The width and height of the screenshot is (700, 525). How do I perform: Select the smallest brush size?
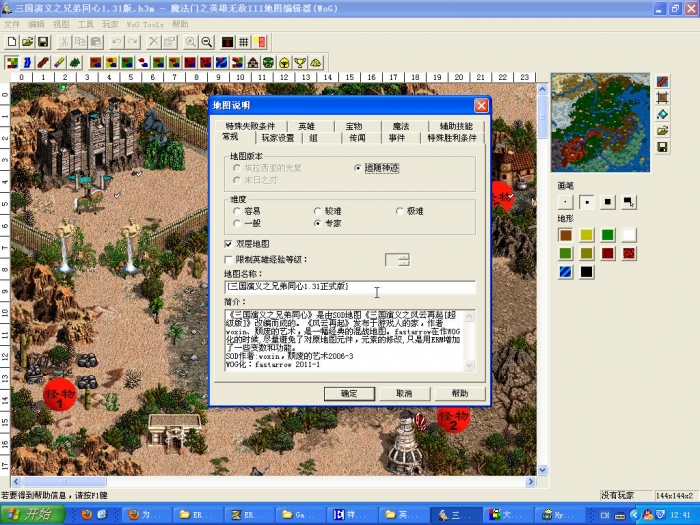click(566, 202)
